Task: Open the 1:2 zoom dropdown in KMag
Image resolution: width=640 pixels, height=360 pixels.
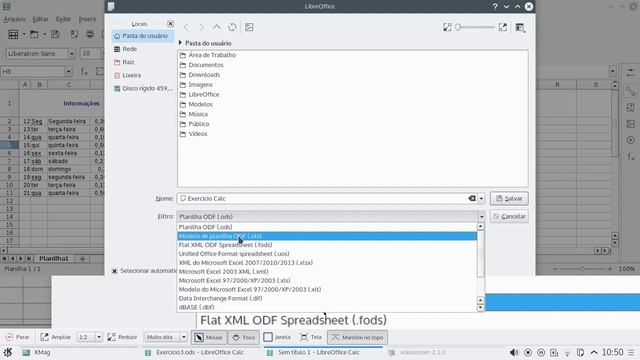Action: coord(98,337)
